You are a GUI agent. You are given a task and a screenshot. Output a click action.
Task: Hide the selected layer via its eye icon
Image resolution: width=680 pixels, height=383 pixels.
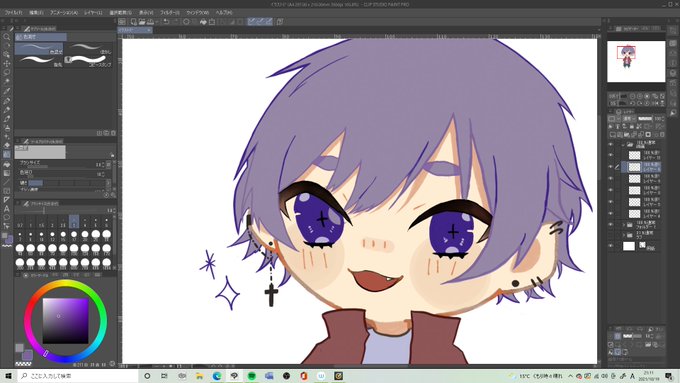point(611,167)
